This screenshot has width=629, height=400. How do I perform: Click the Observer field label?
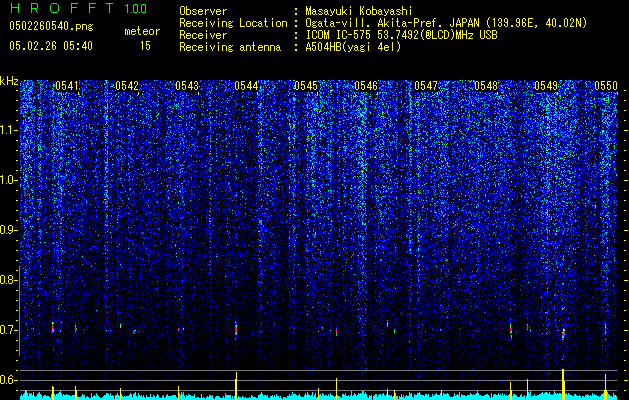pos(203,11)
